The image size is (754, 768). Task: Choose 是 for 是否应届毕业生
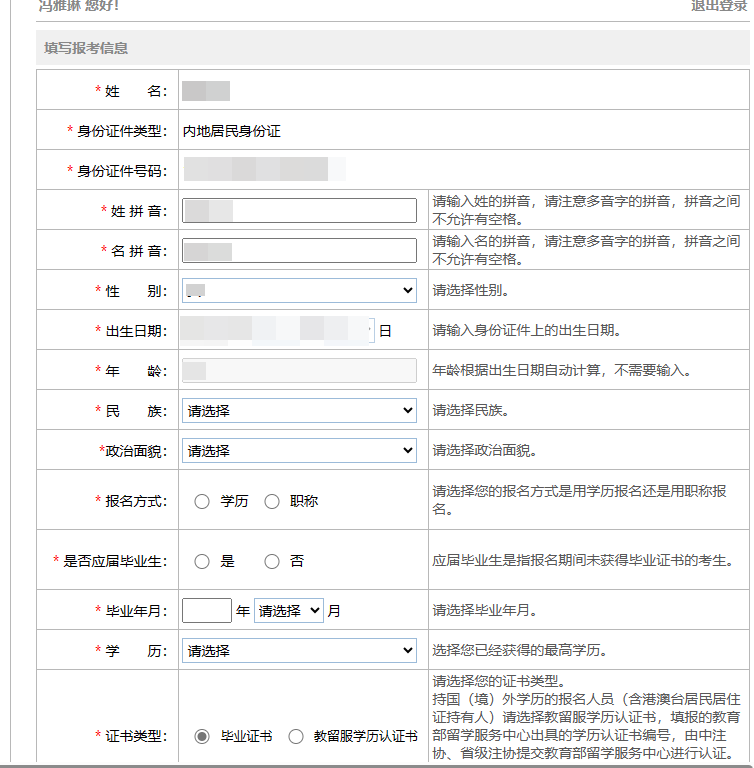pos(202,561)
